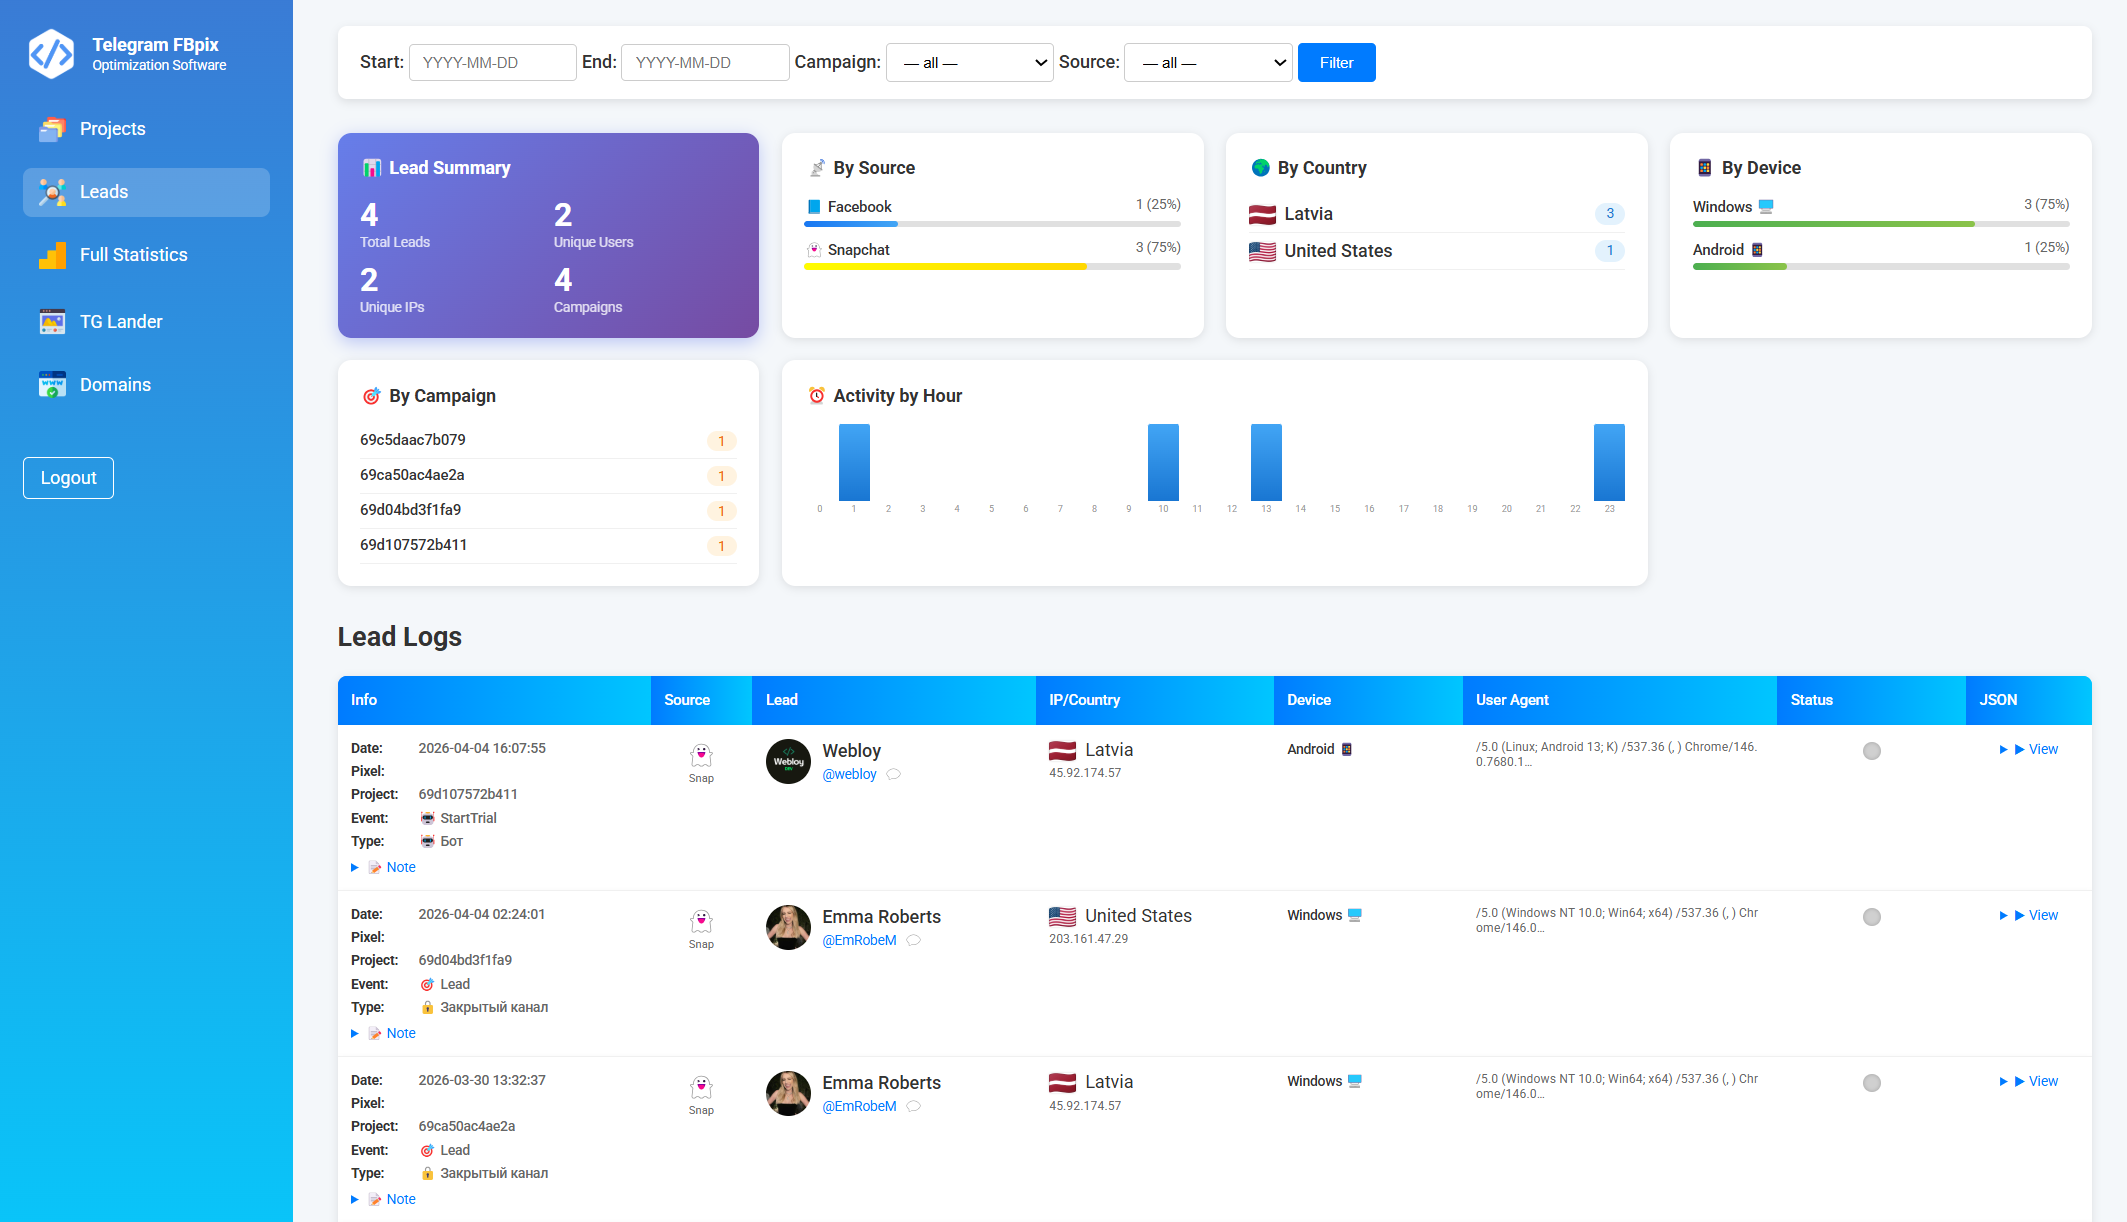Click the Domains sidebar icon
The image size is (2127, 1222).
[52, 385]
